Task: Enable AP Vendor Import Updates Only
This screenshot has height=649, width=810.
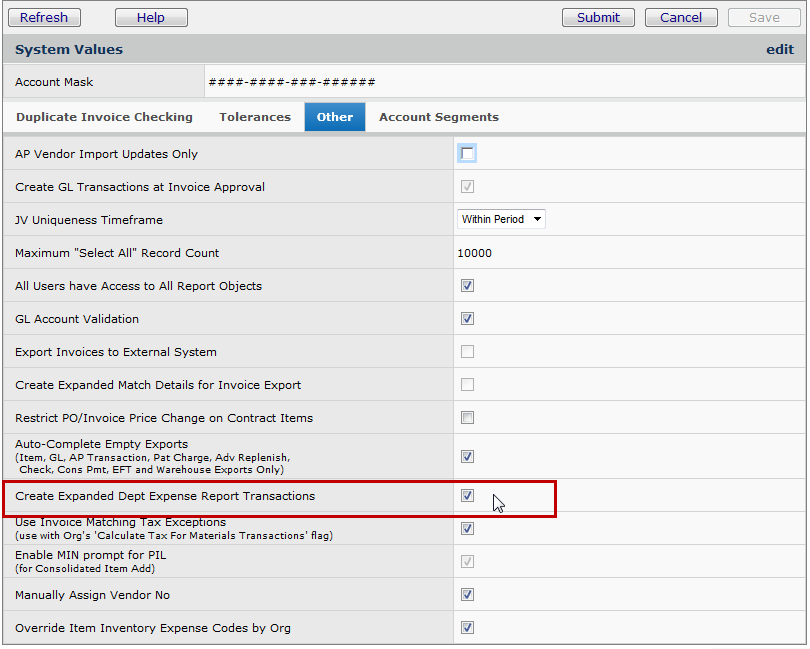Action: [x=467, y=154]
